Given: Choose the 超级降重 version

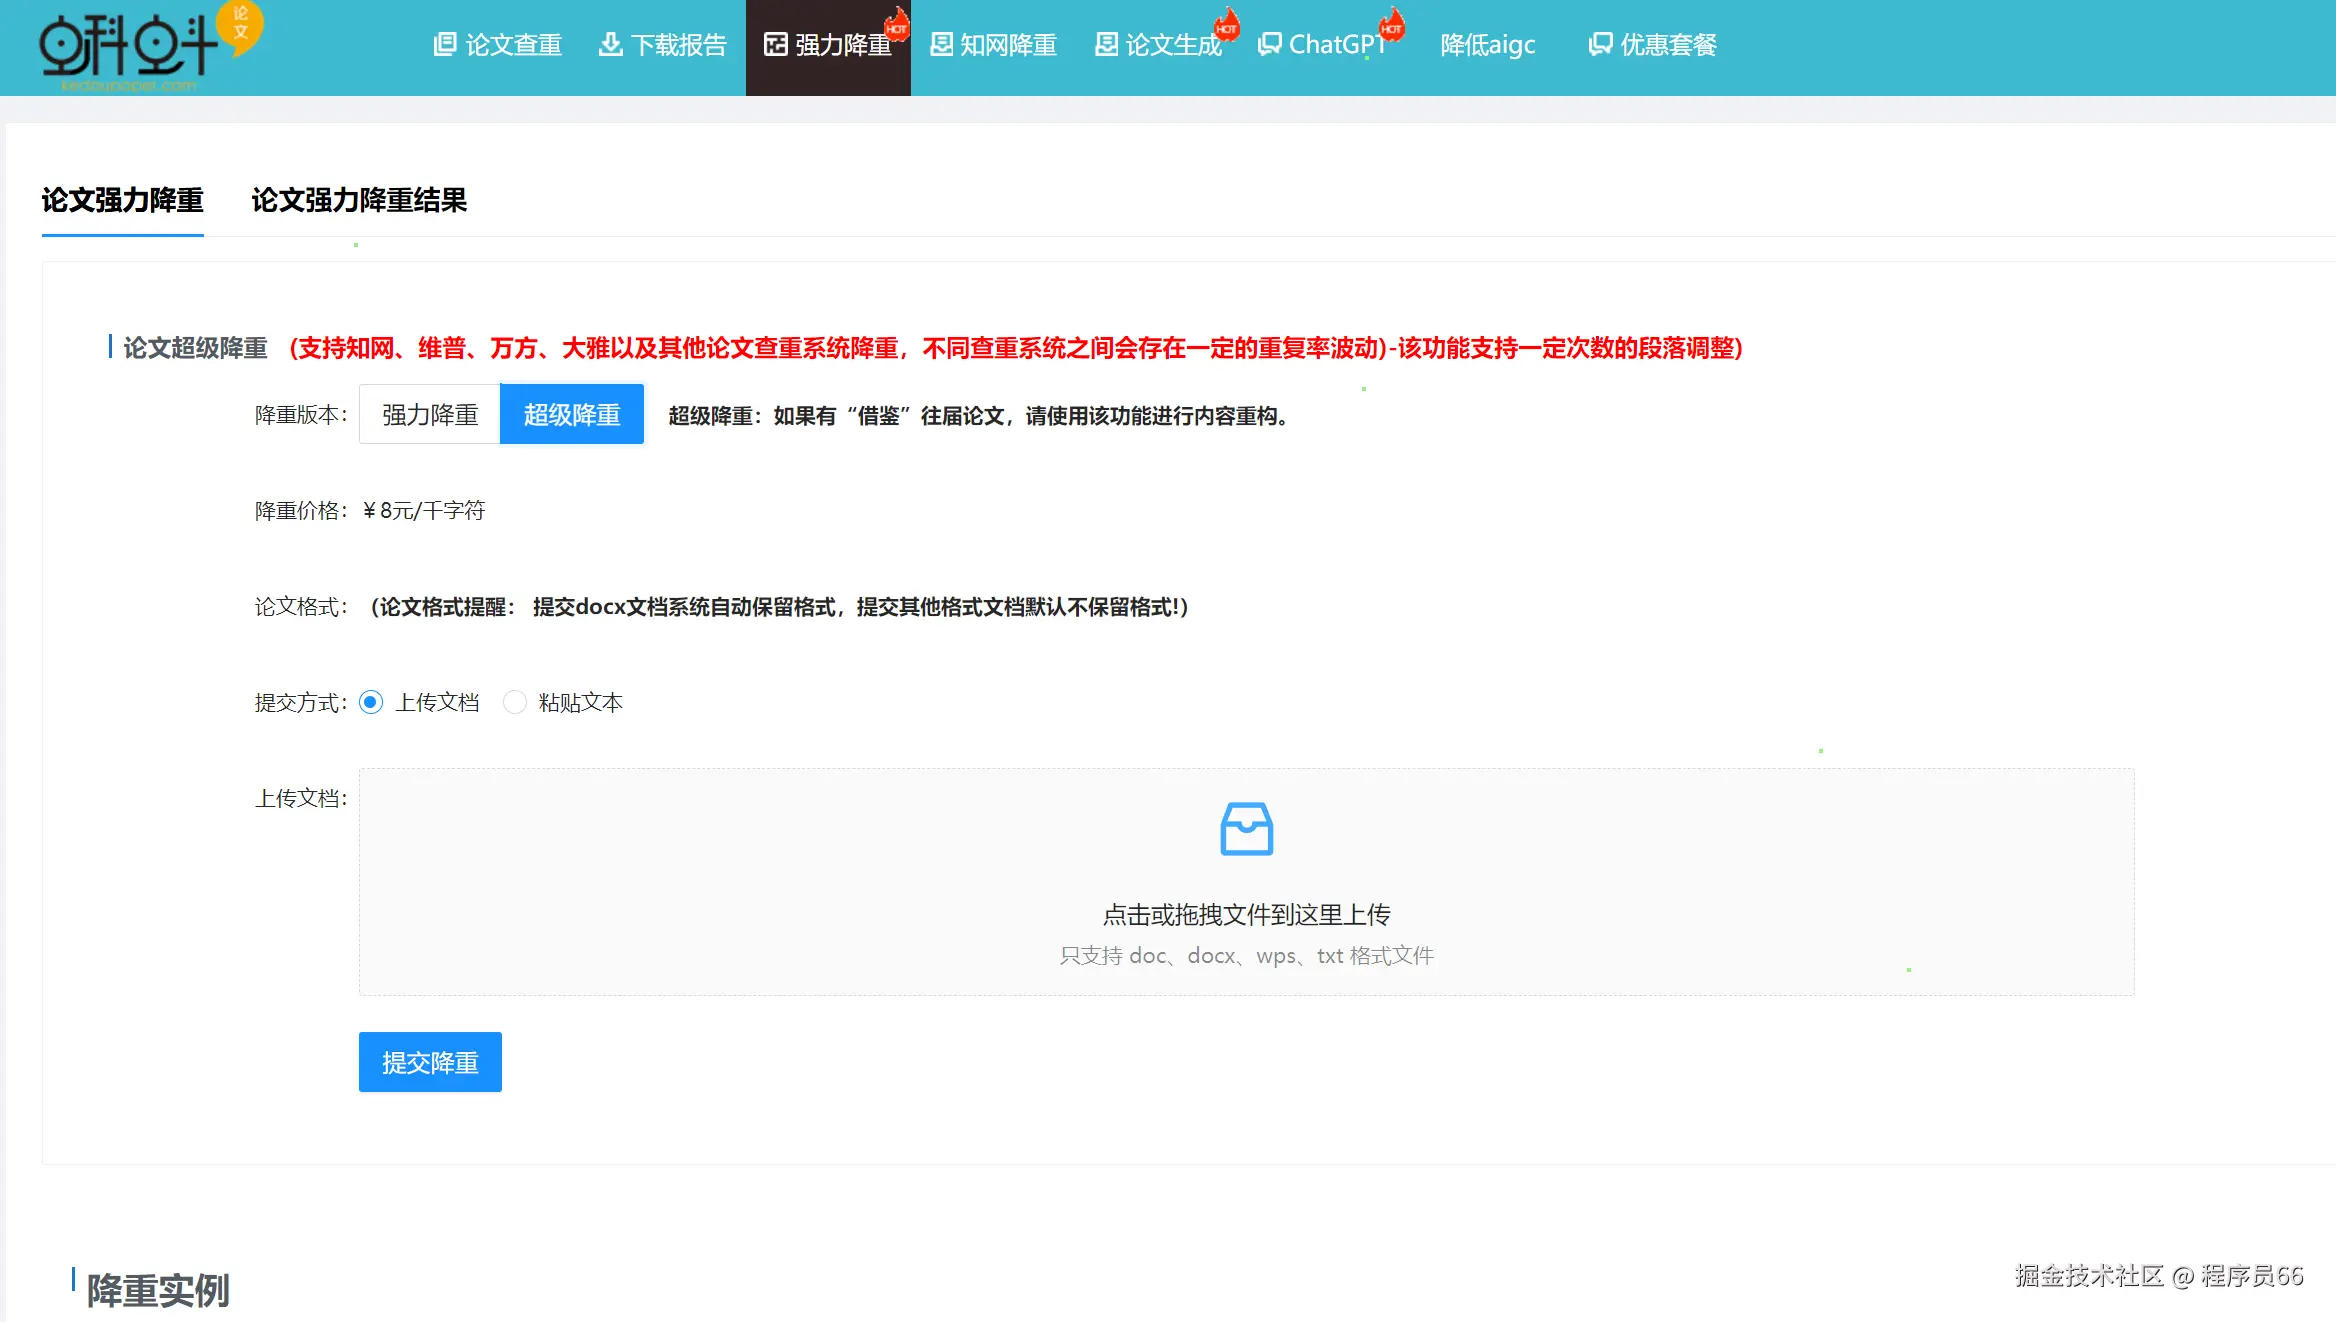Looking at the screenshot, I should pyautogui.click(x=571, y=414).
